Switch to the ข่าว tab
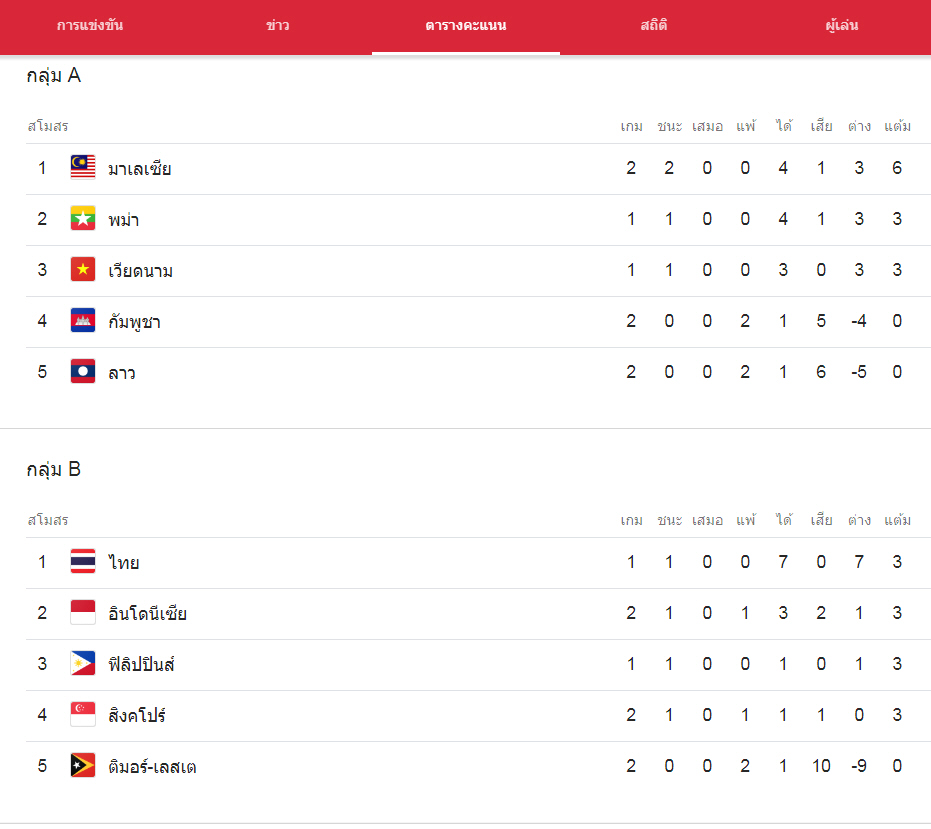The image size is (931, 829). point(278,26)
